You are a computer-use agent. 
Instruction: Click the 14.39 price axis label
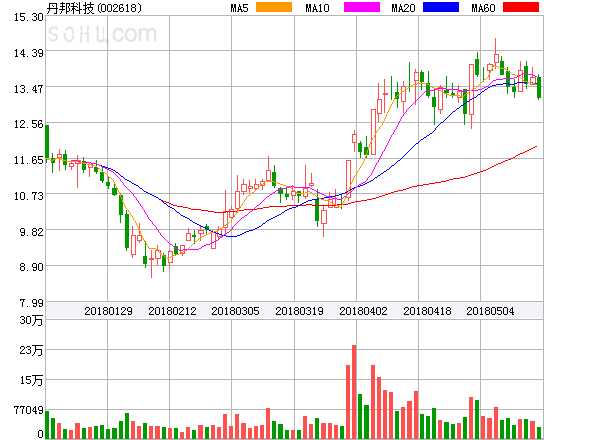coord(29,53)
